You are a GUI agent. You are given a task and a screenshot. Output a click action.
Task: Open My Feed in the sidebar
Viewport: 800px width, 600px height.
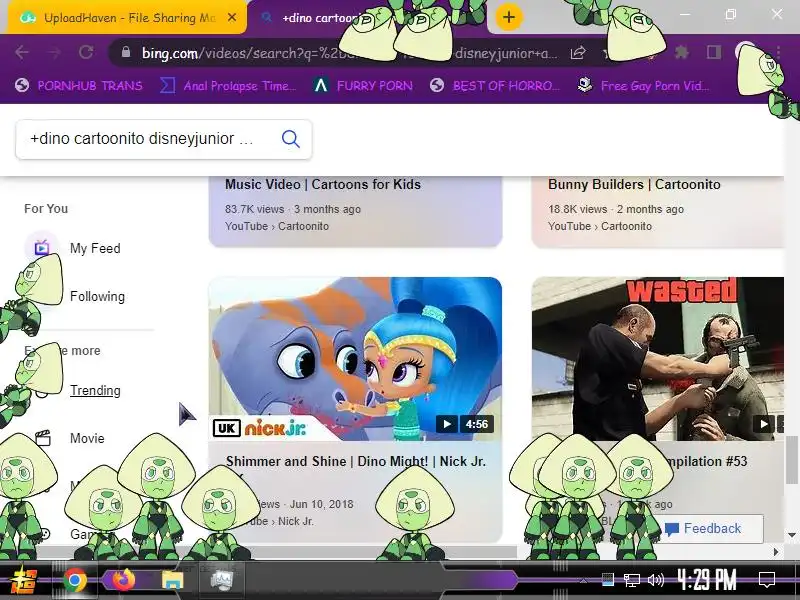(x=95, y=248)
